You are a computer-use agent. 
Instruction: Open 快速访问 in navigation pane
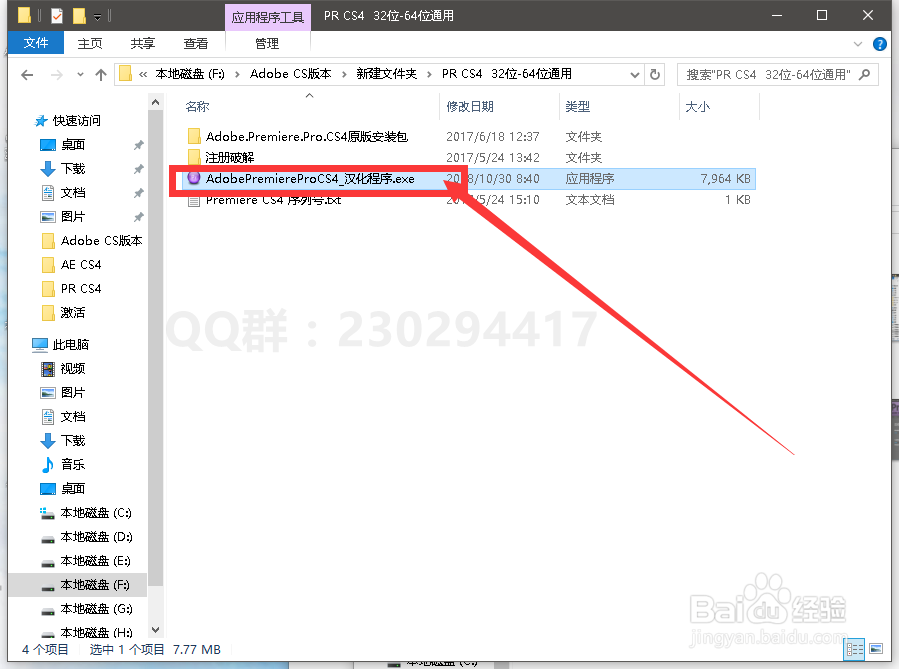point(76,120)
